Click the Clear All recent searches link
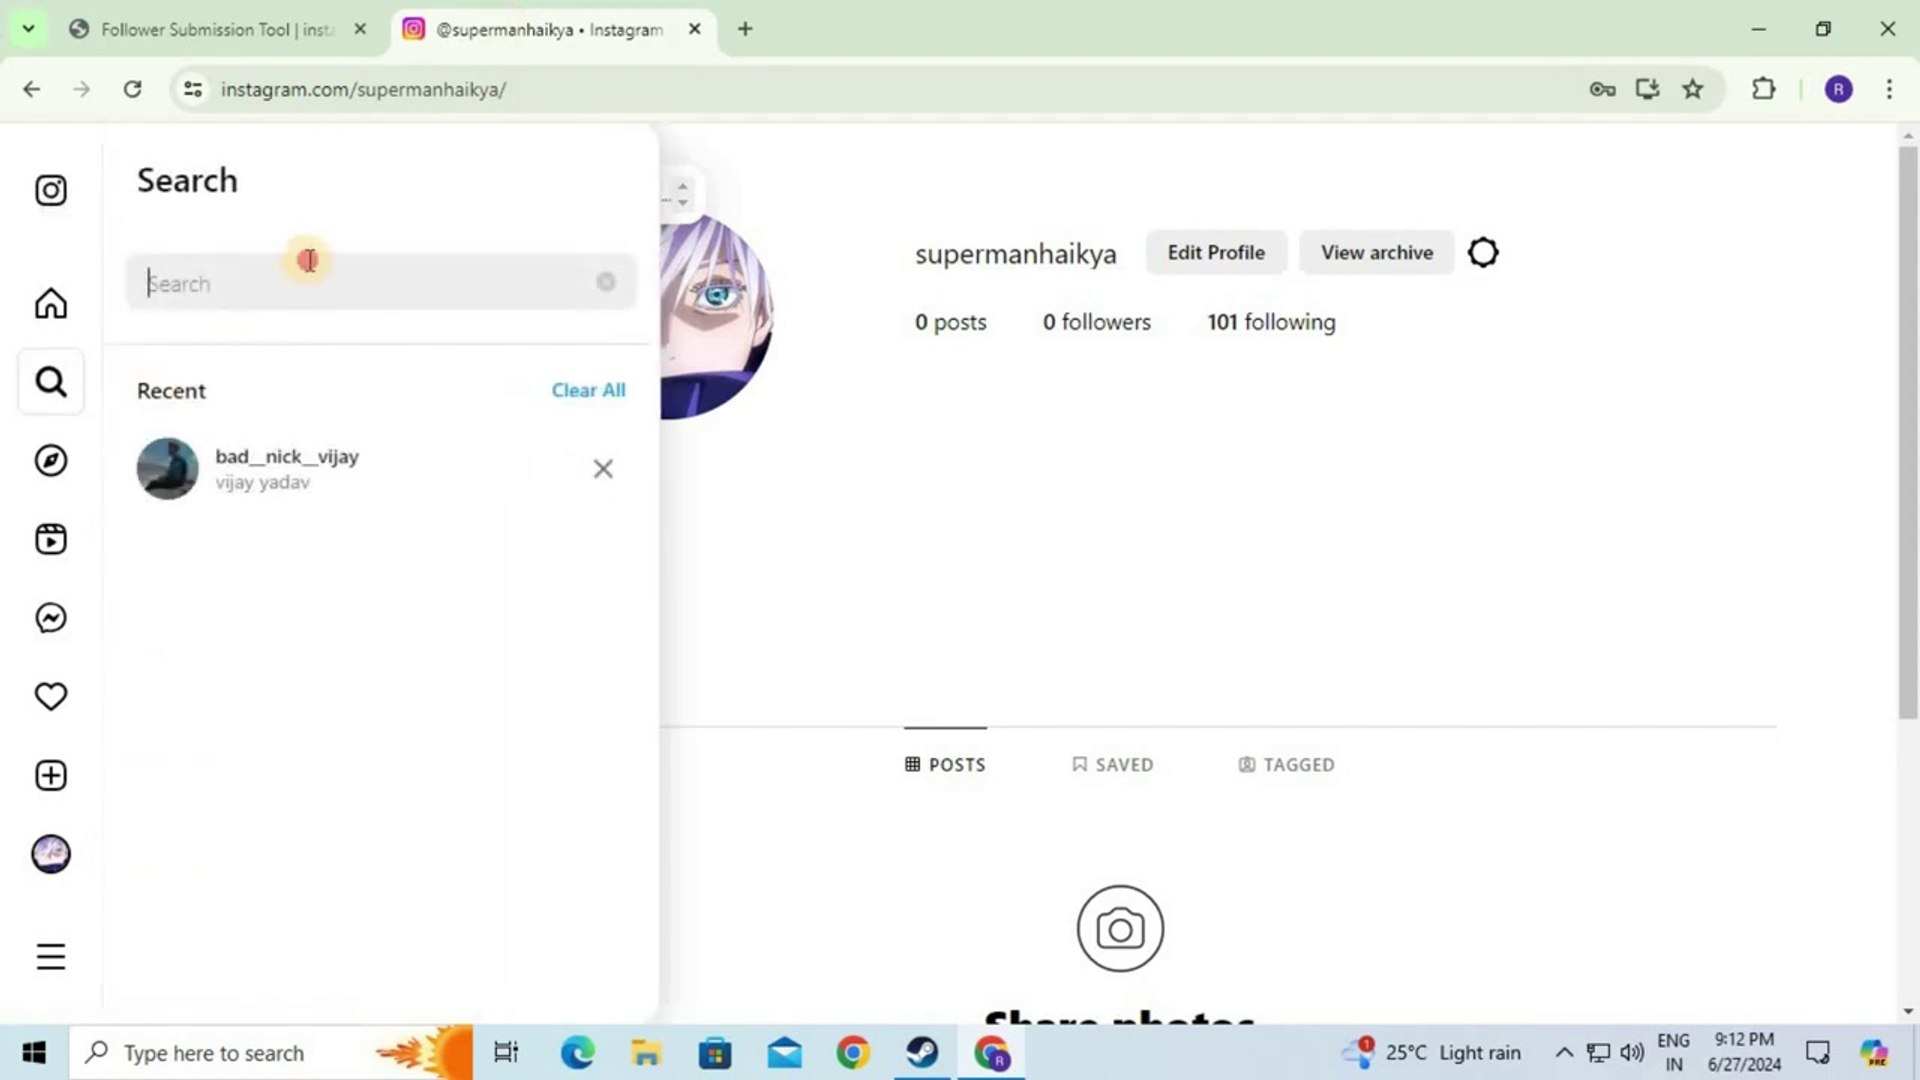 point(588,390)
